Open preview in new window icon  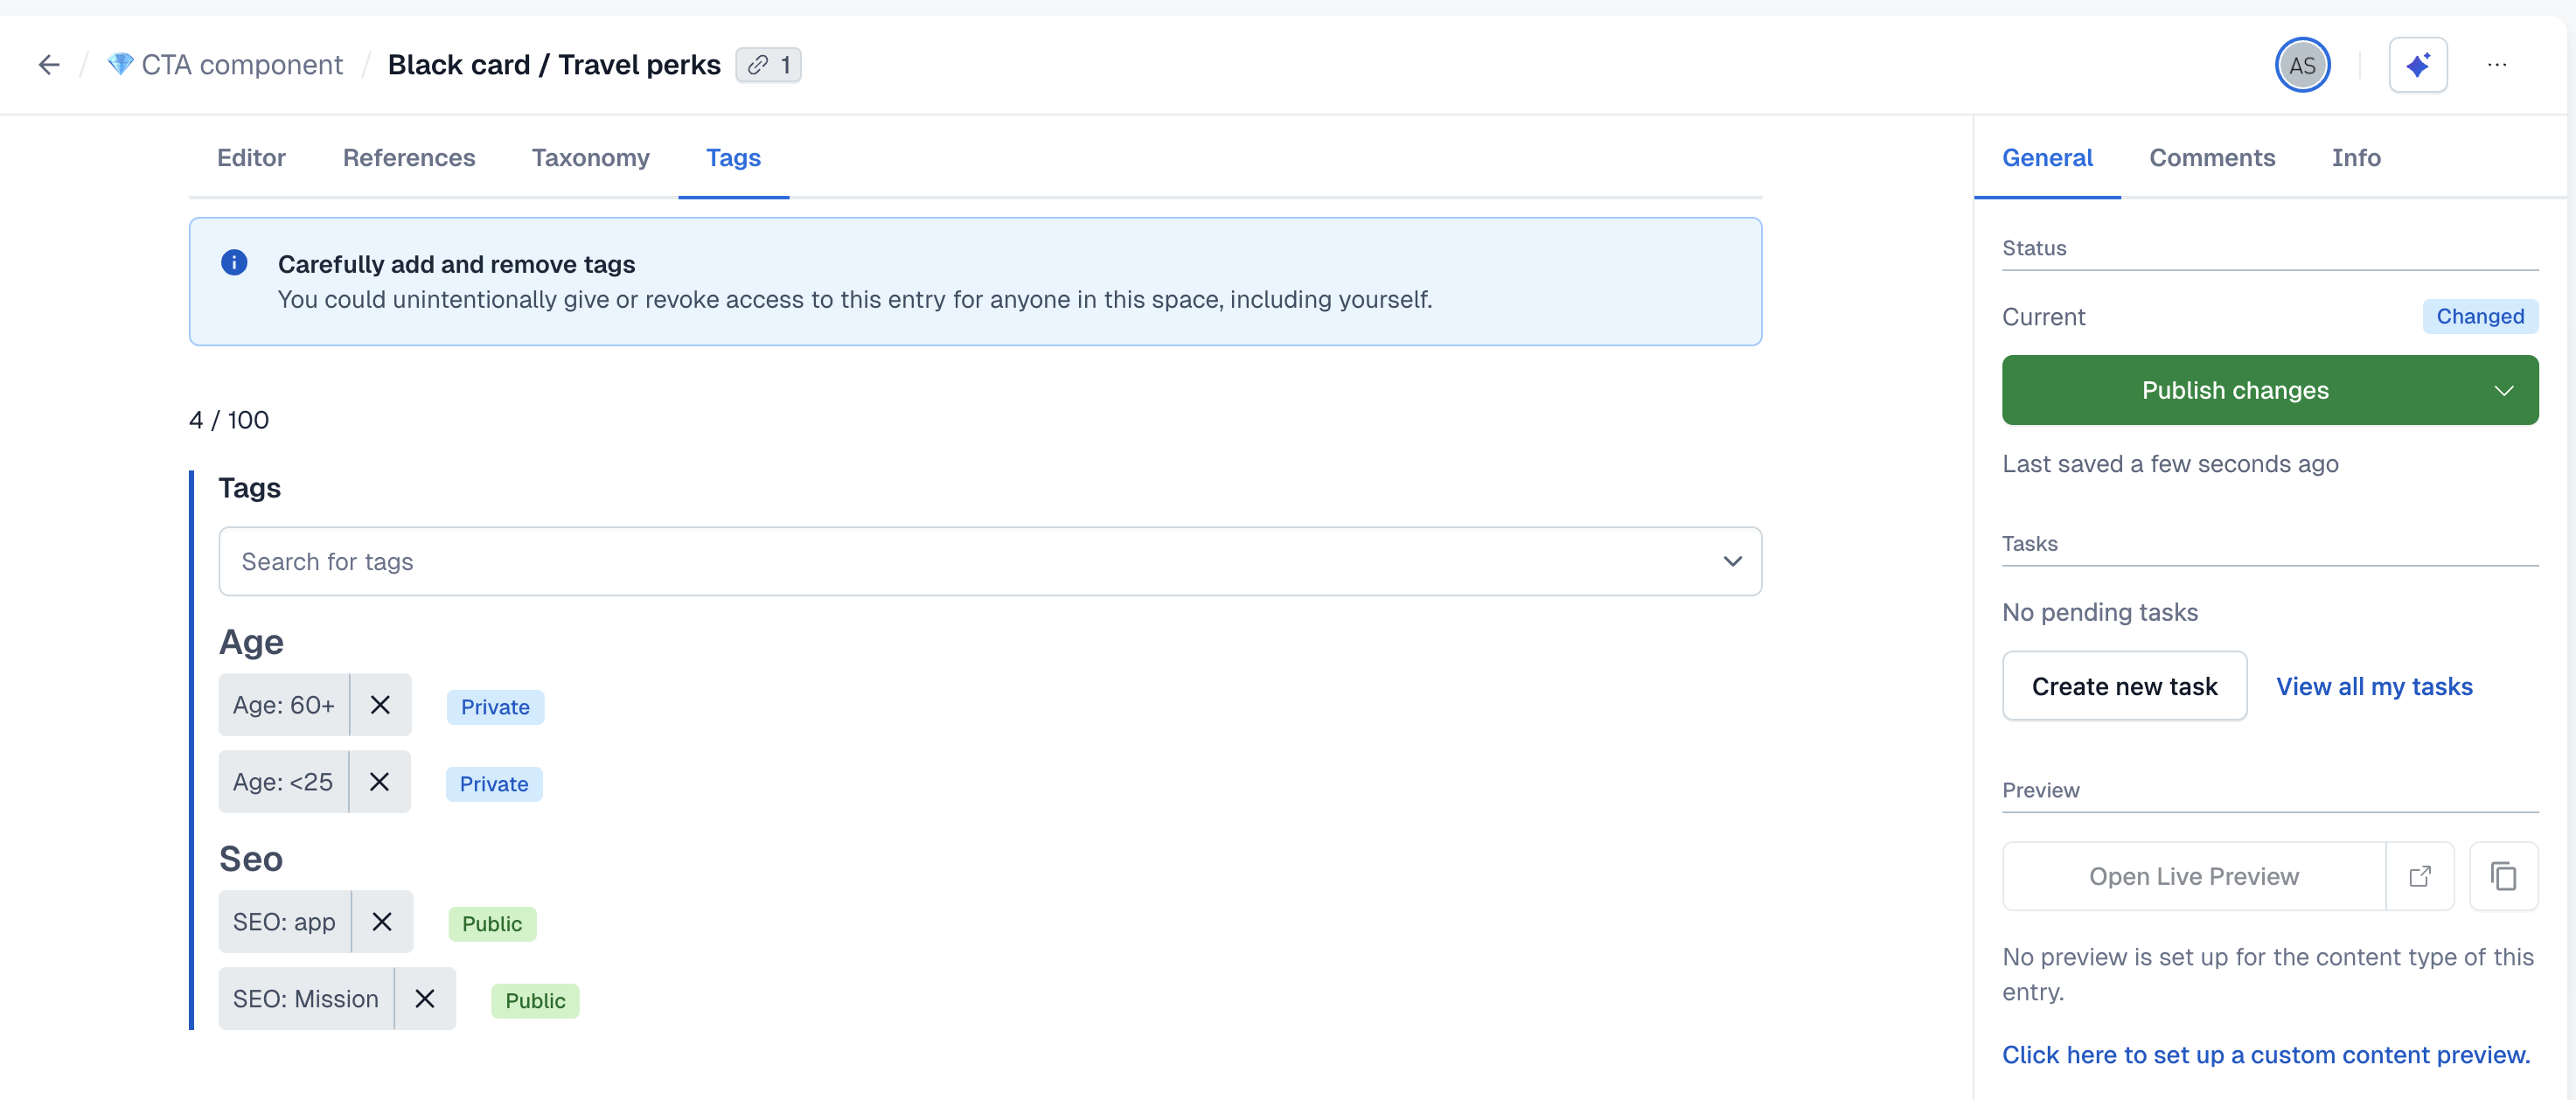[x=2420, y=876]
